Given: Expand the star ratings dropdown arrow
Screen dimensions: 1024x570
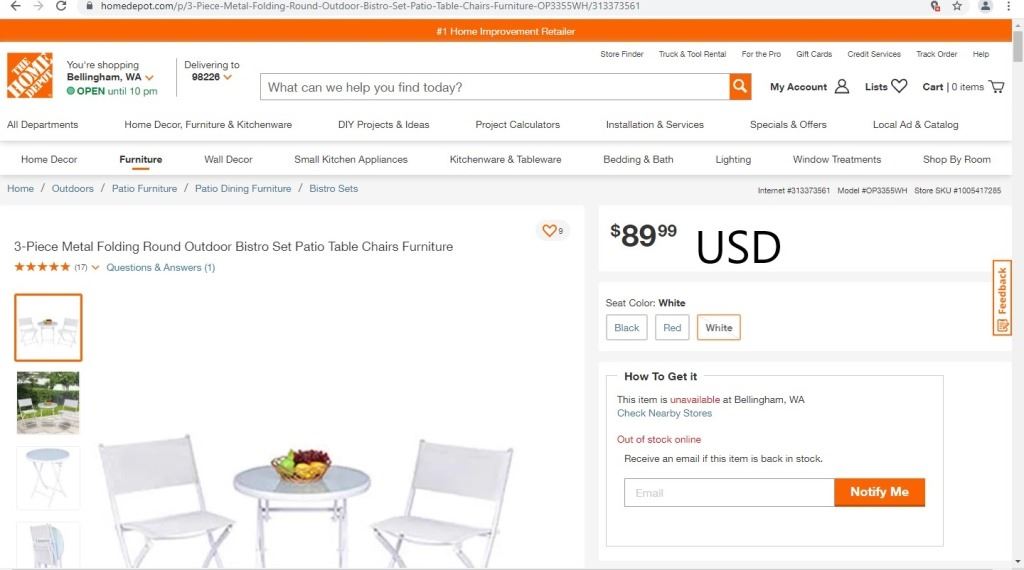Looking at the screenshot, I should pyautogui.click(x=96, y=268).
